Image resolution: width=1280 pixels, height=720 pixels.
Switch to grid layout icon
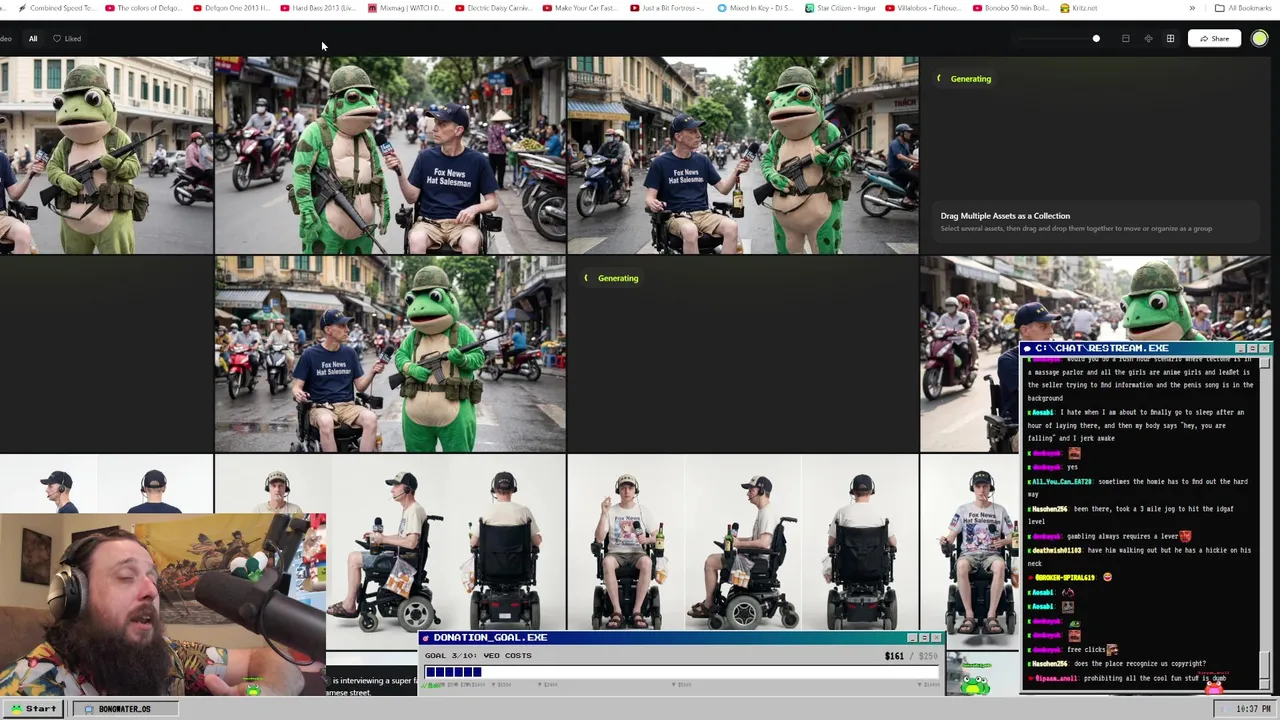(x=1170, y=39)
